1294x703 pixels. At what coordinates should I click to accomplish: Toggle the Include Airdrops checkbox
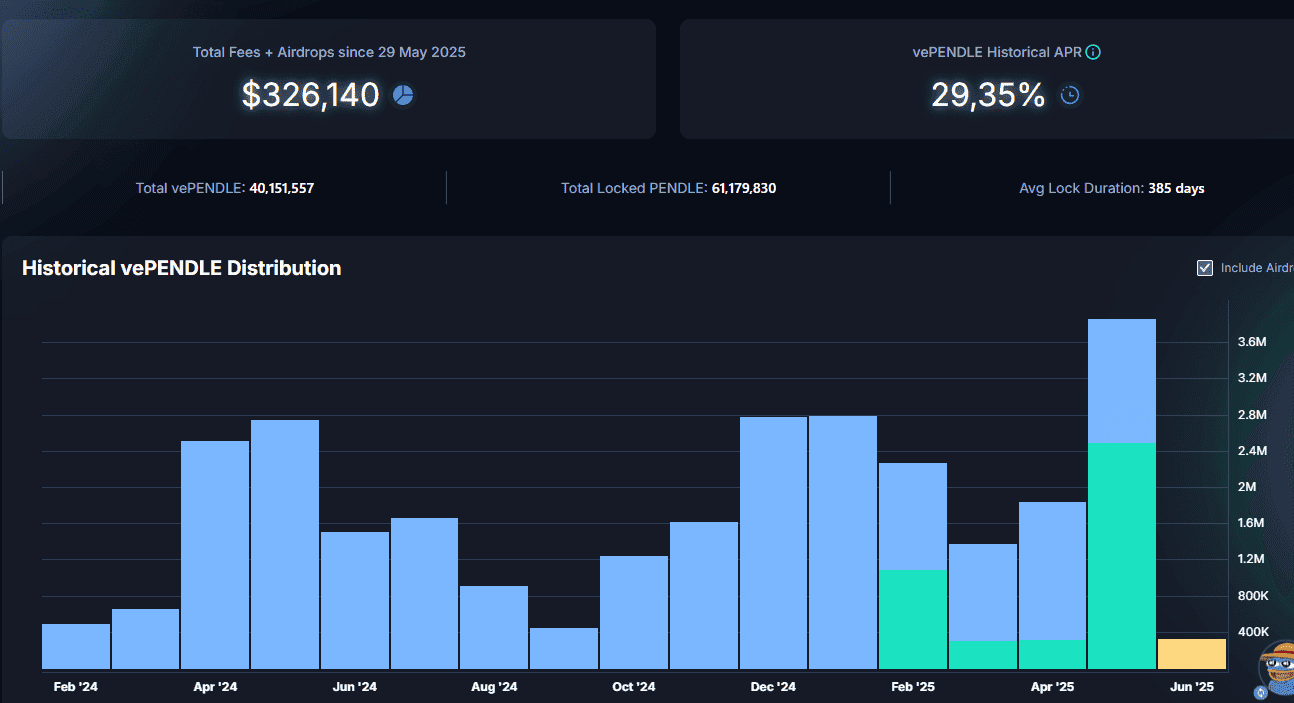(1205, 268)
